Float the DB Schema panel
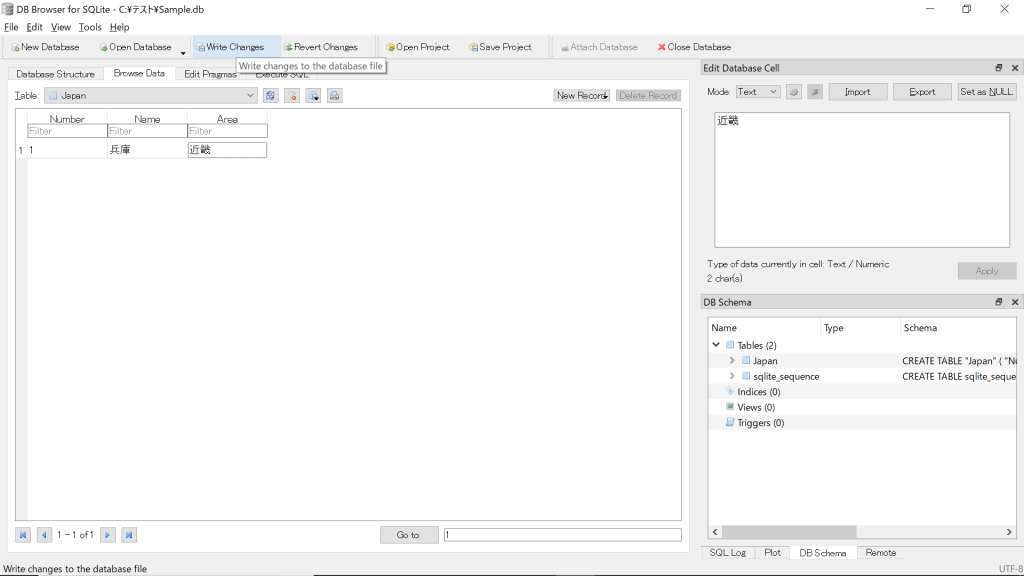 pos(999,302)
